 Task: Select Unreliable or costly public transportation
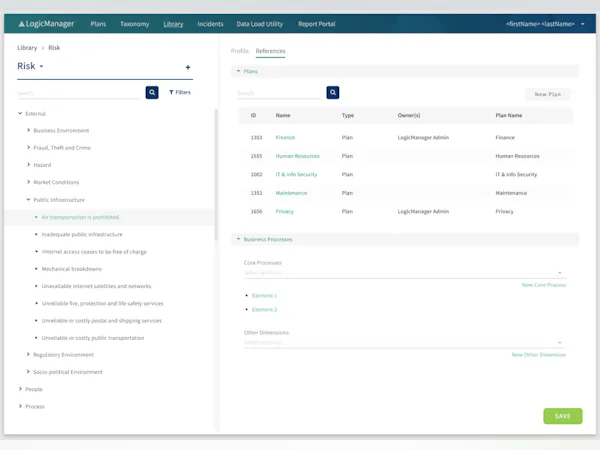click(x=93, y=338)
